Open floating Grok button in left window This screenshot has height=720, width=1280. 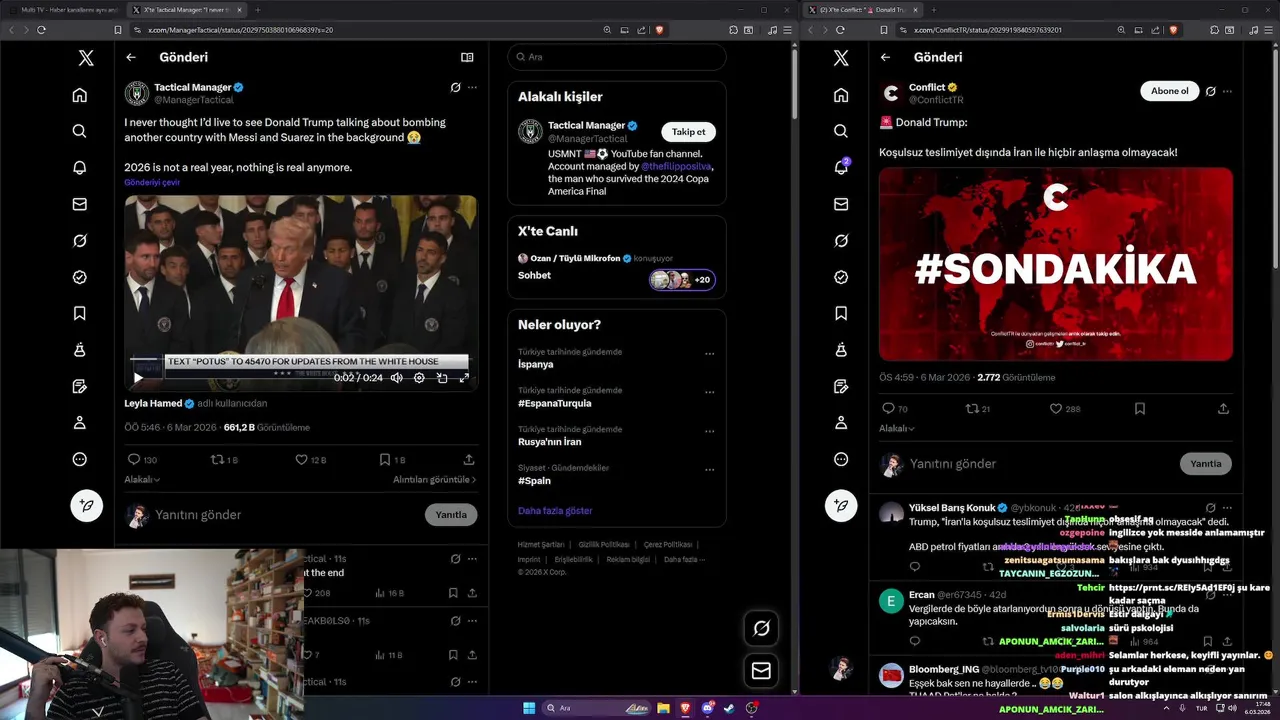click(x=761, y=628)
